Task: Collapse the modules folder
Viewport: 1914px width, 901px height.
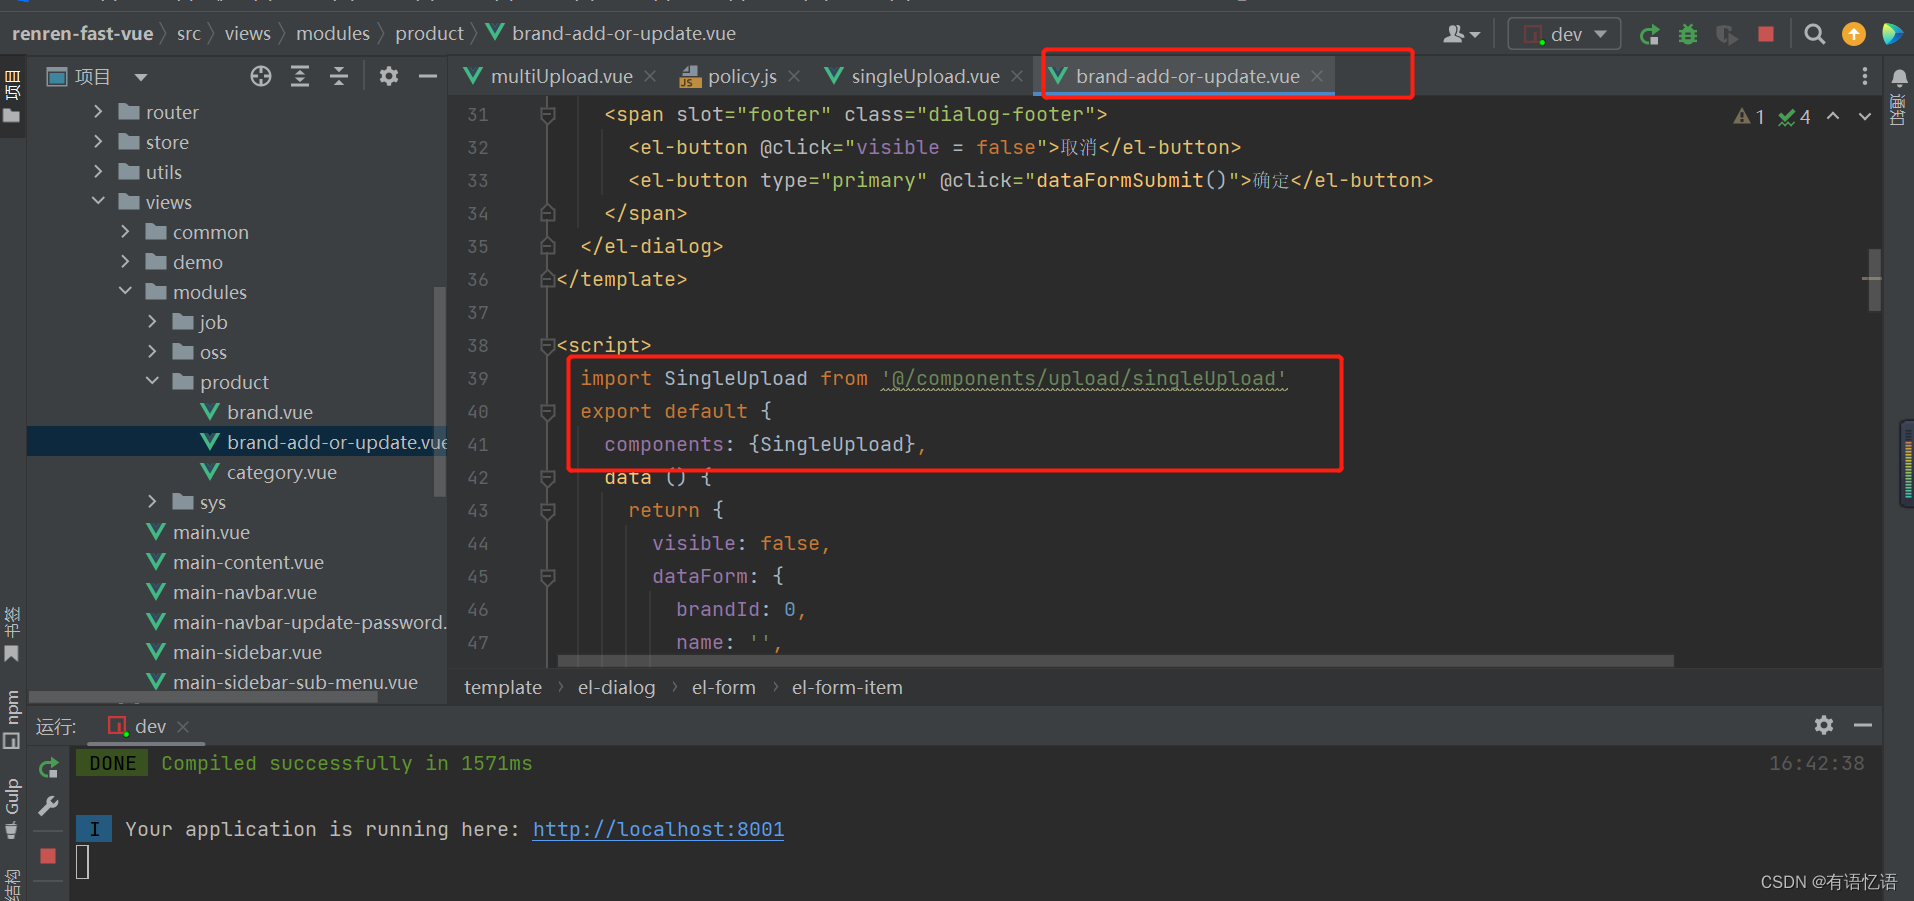Action: point(125,291)
